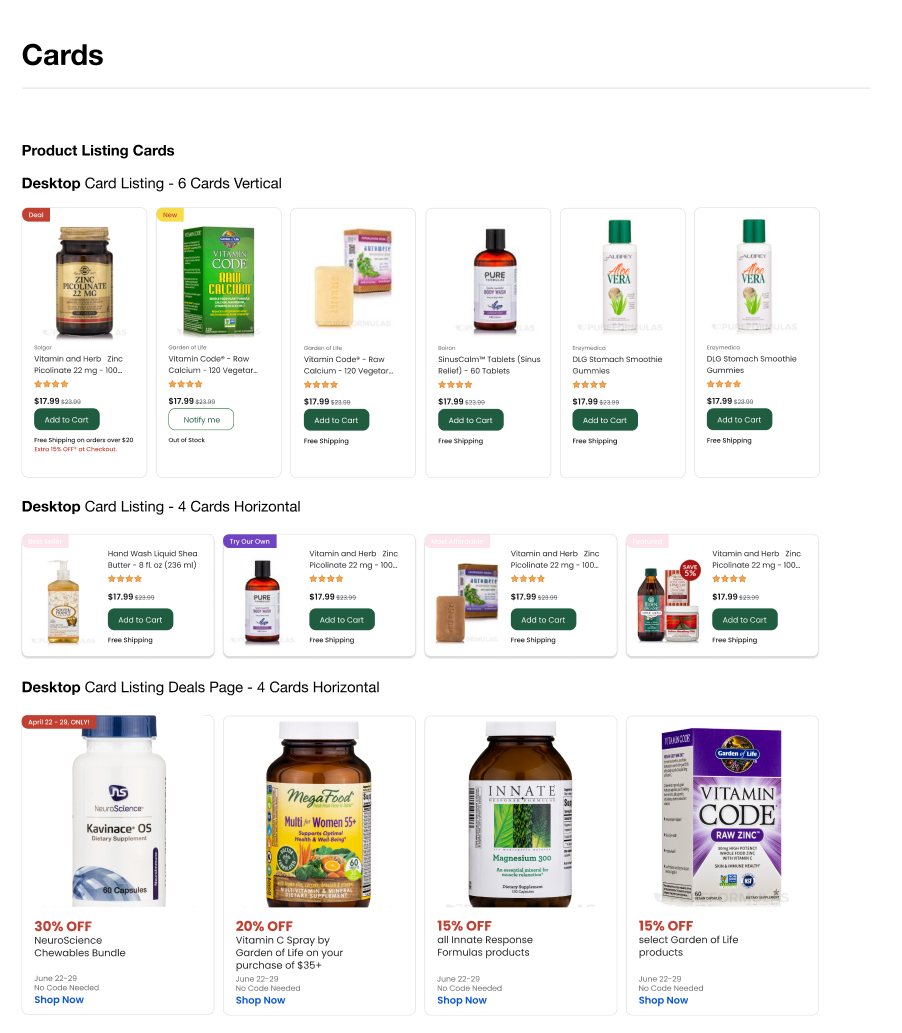Image resolution: width=902 pixels, height=1033 pixels.
Task: Open SinusCalm Tablets product title link
Action: (489, 365)
